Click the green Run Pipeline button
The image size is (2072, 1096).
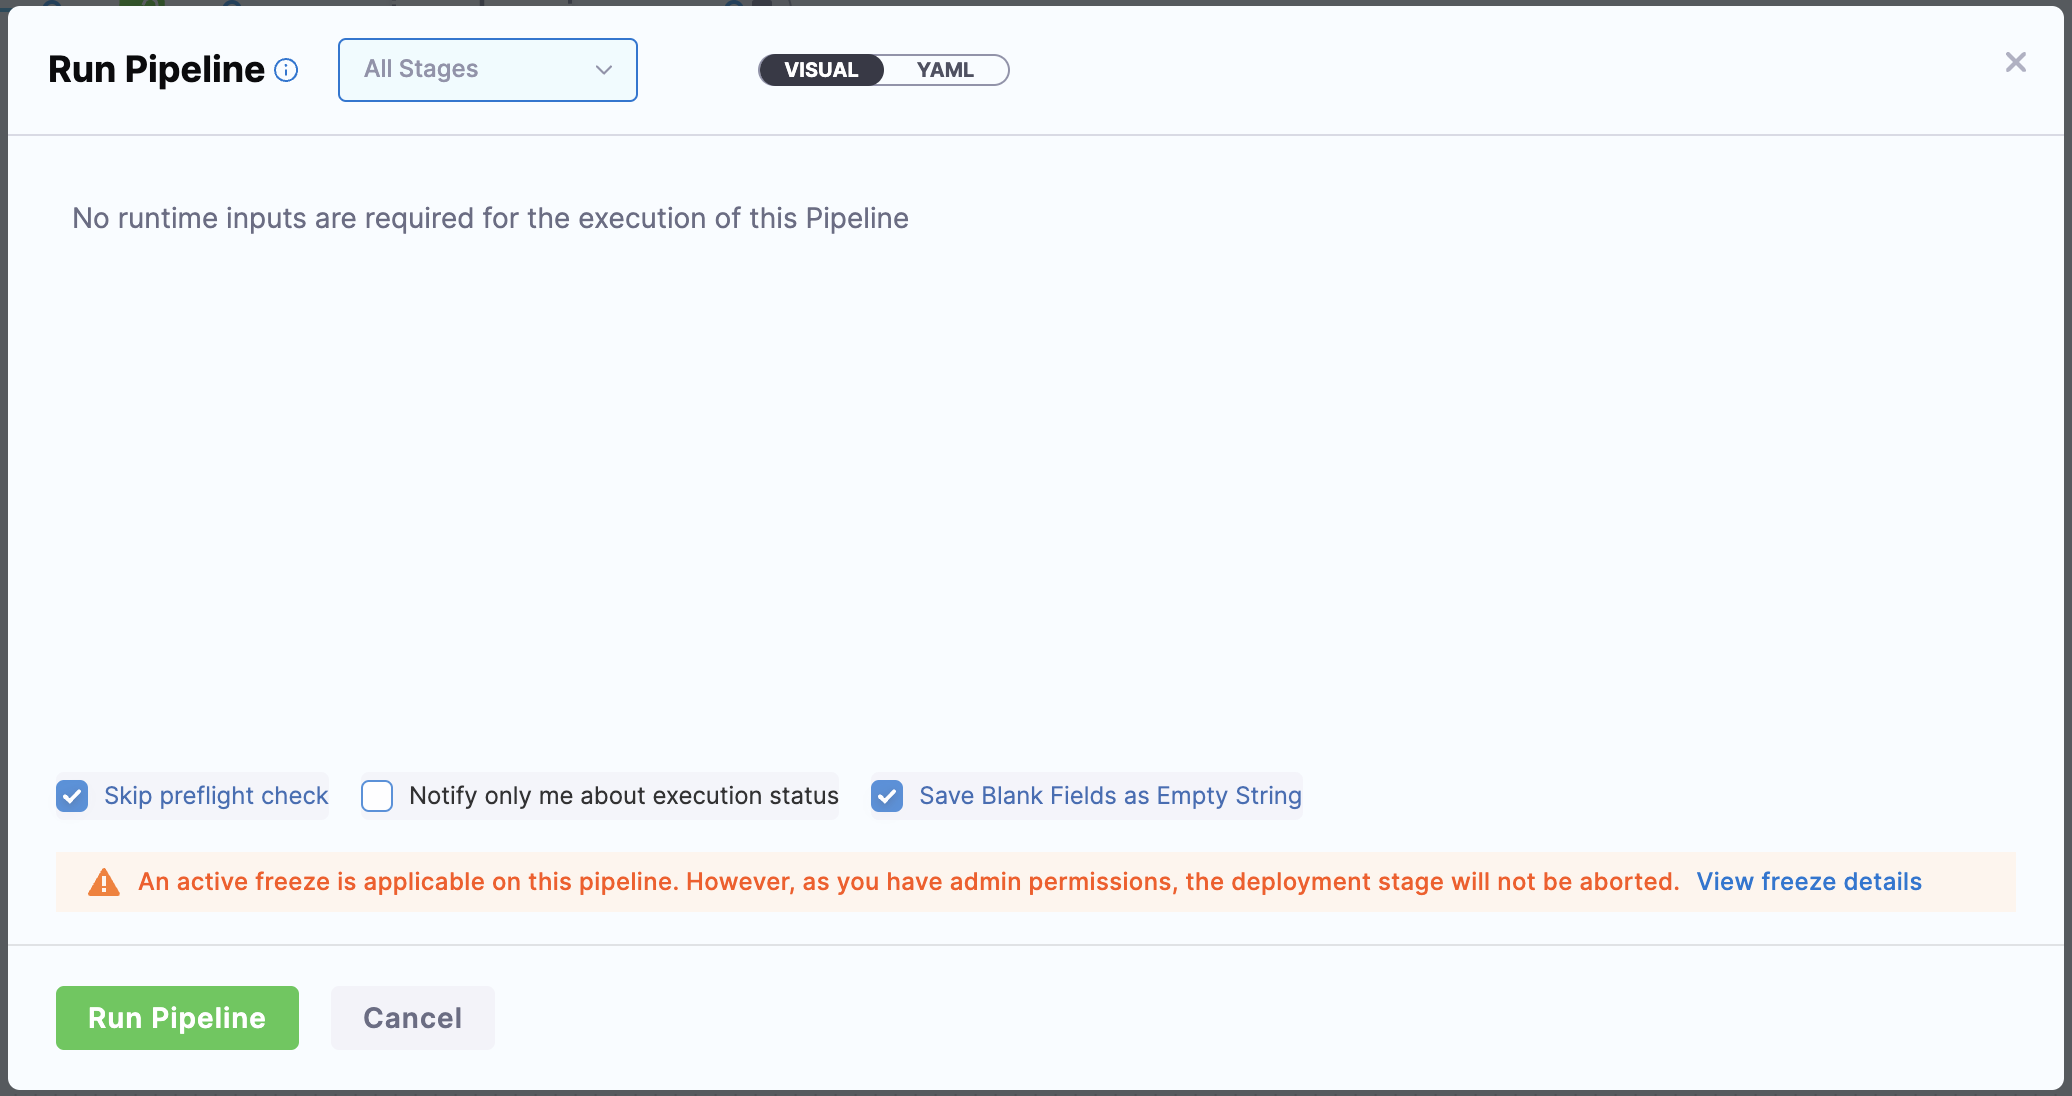(x=177, y=1018)
